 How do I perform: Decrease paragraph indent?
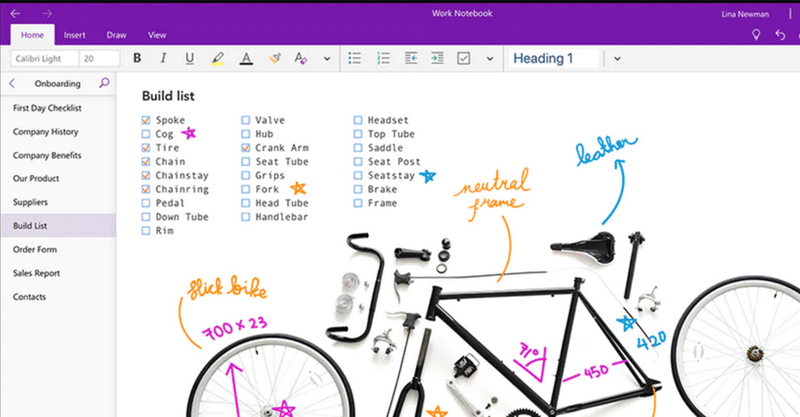pos(411,58)
